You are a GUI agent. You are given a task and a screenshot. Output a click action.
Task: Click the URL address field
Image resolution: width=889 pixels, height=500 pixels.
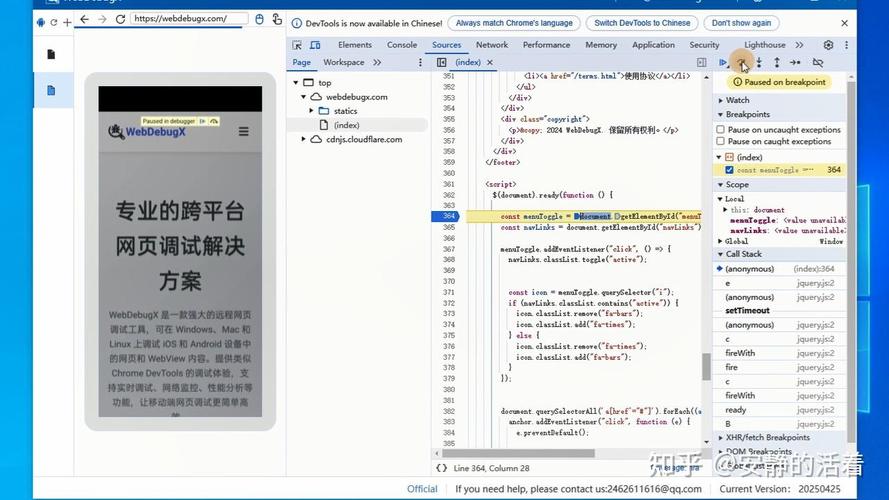189,19
